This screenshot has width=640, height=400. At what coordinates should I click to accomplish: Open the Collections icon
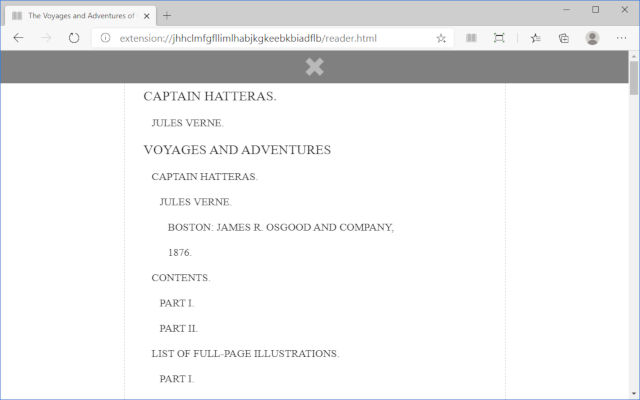pyautogui.click(x=564, y=38)
